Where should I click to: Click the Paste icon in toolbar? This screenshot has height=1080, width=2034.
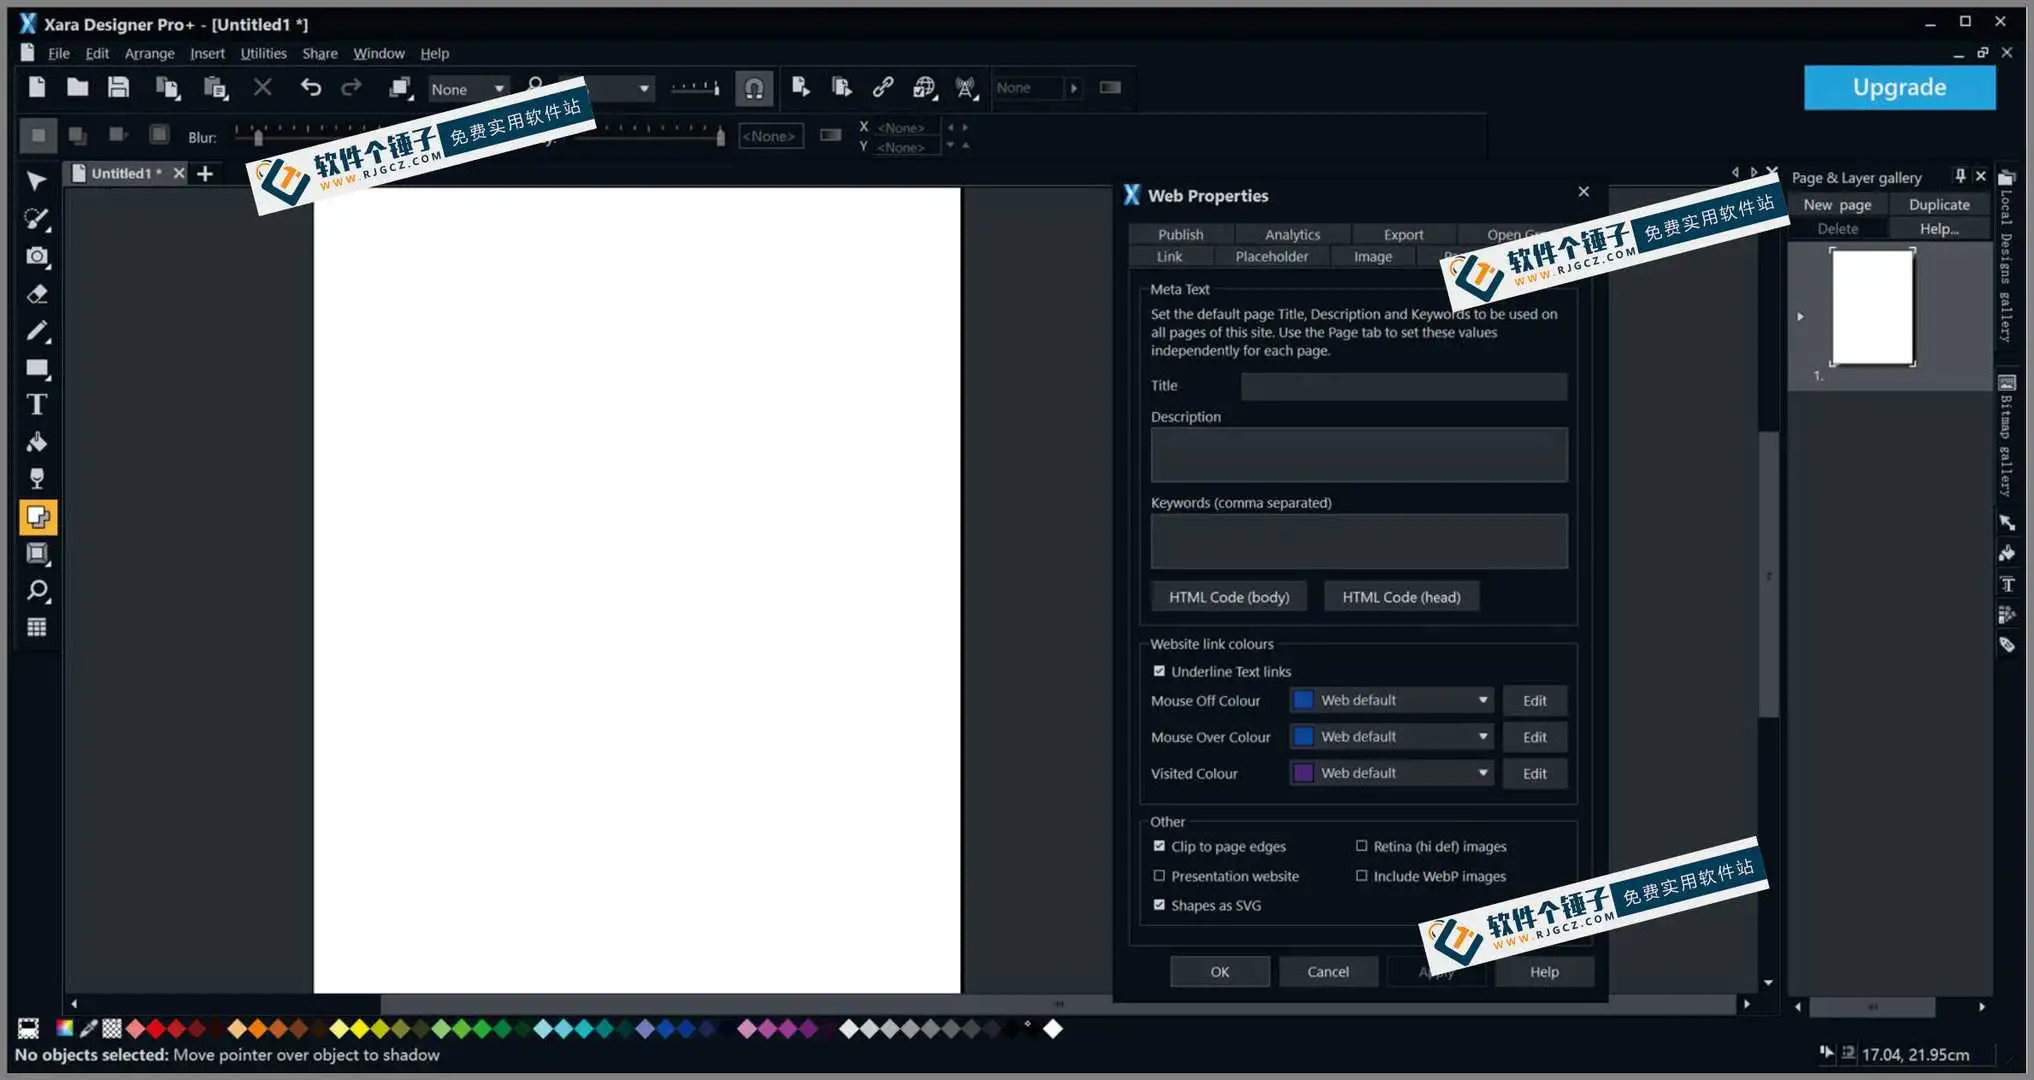(x=215, y=88)
